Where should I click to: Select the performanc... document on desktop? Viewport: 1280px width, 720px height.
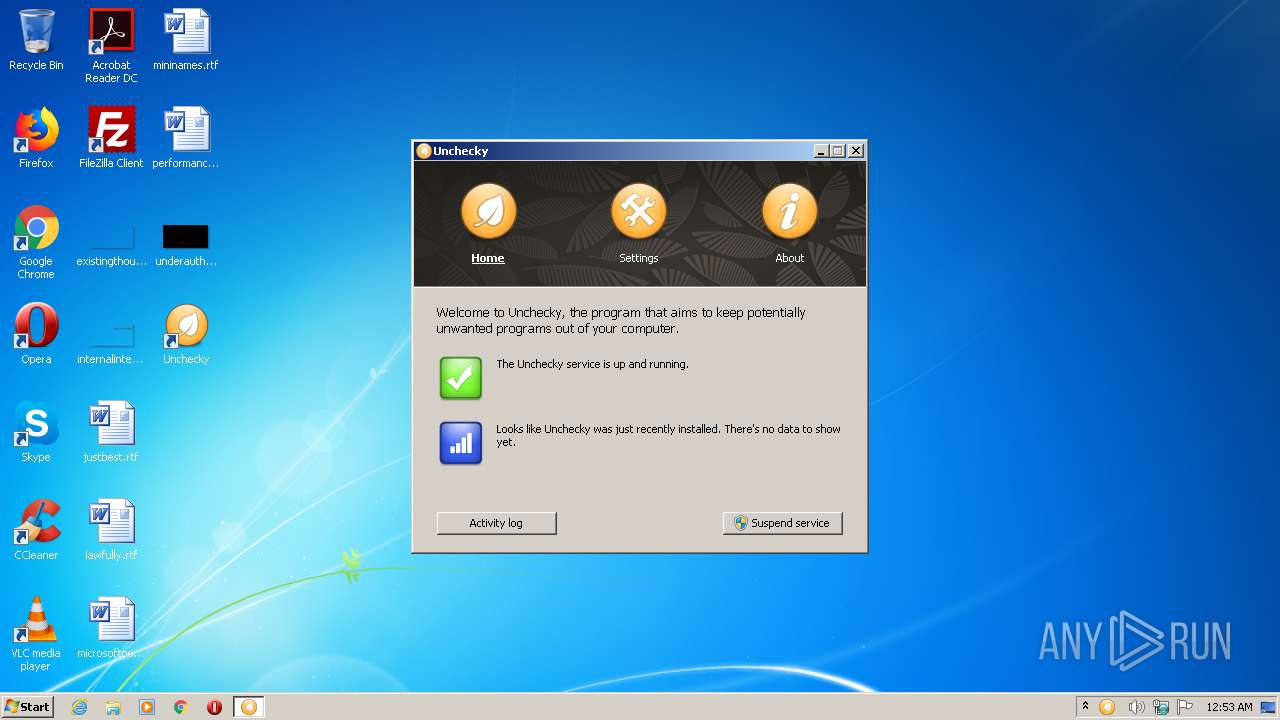(186, 138)
